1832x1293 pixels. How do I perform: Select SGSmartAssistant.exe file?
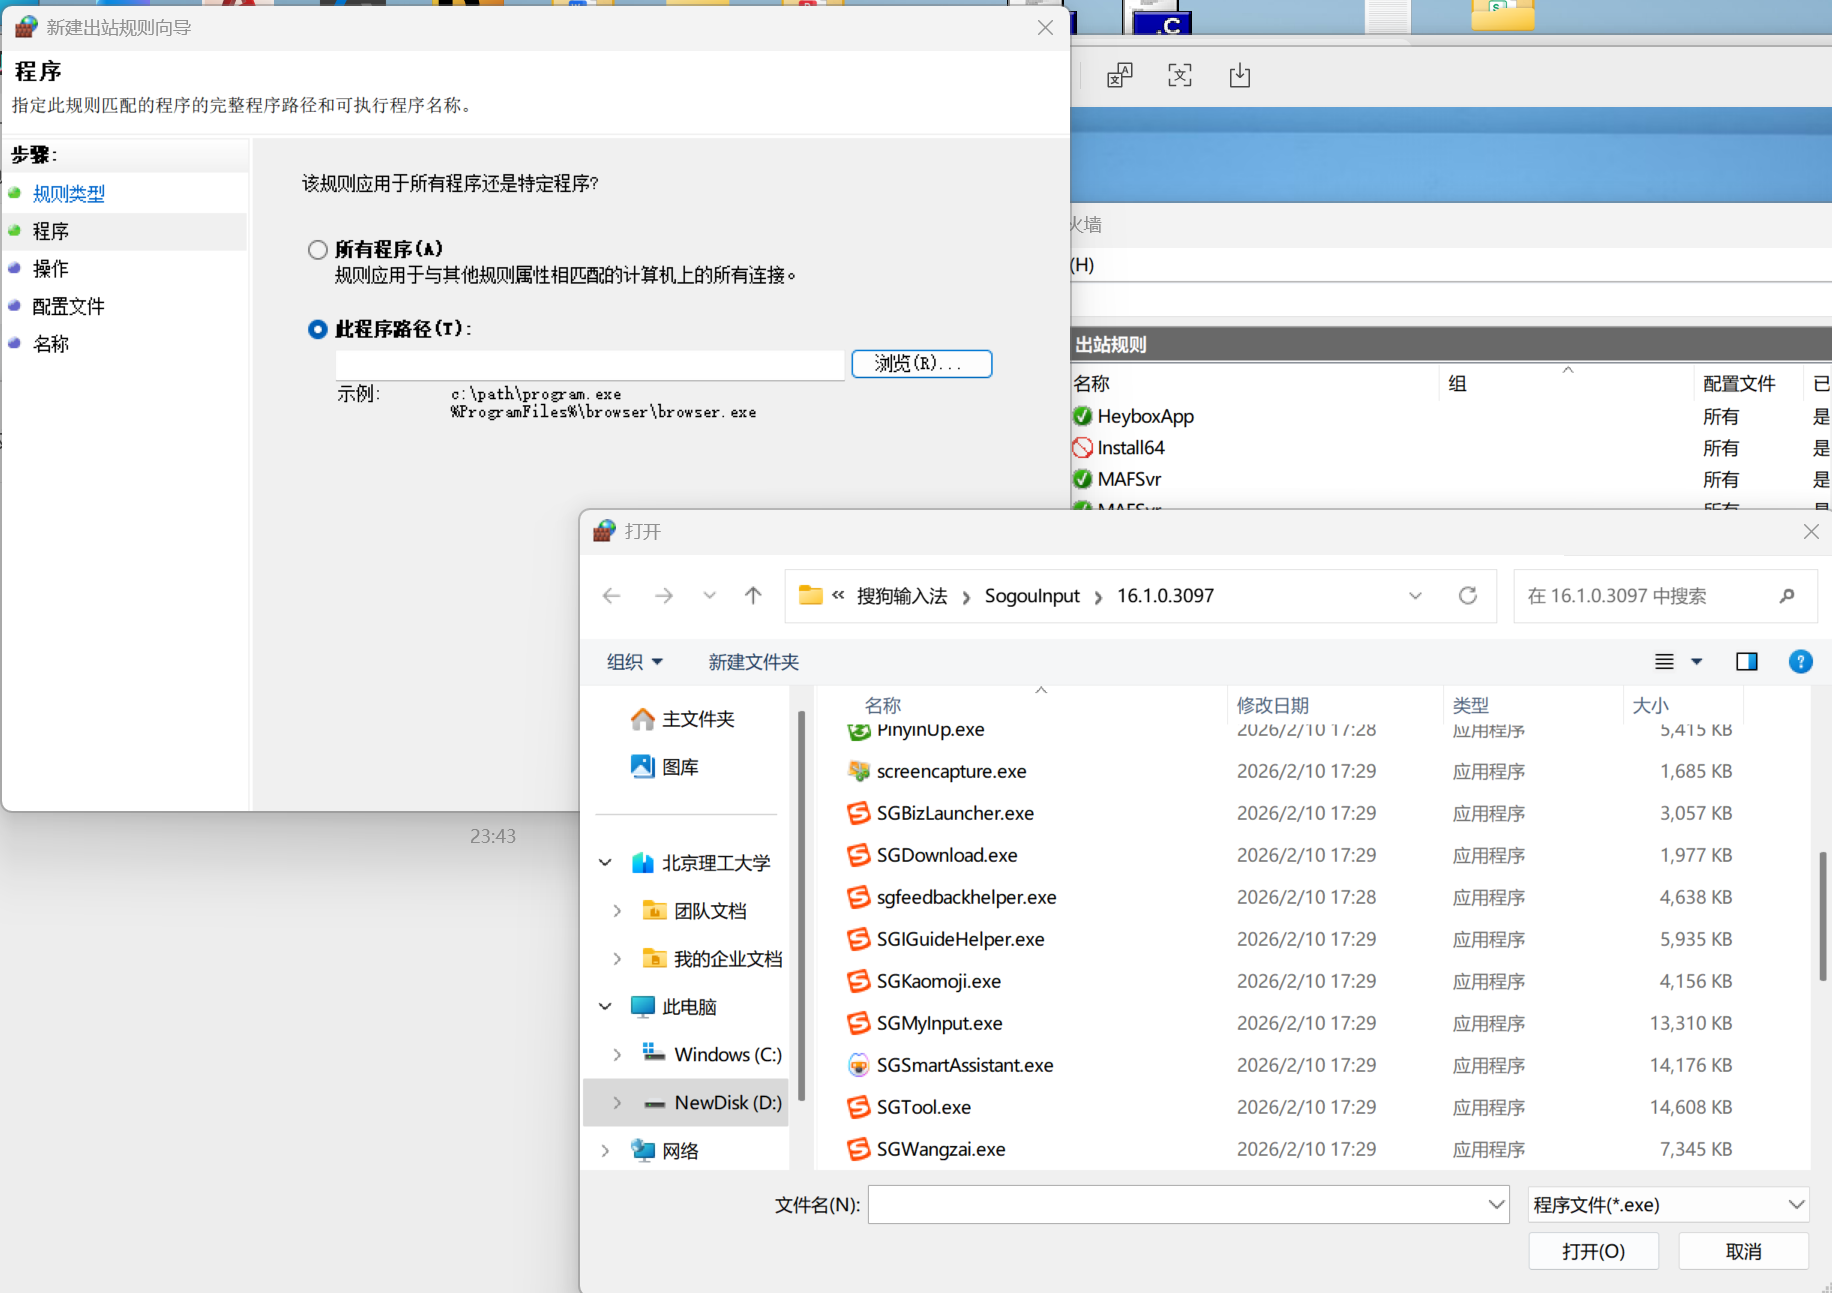(964, 1065)
